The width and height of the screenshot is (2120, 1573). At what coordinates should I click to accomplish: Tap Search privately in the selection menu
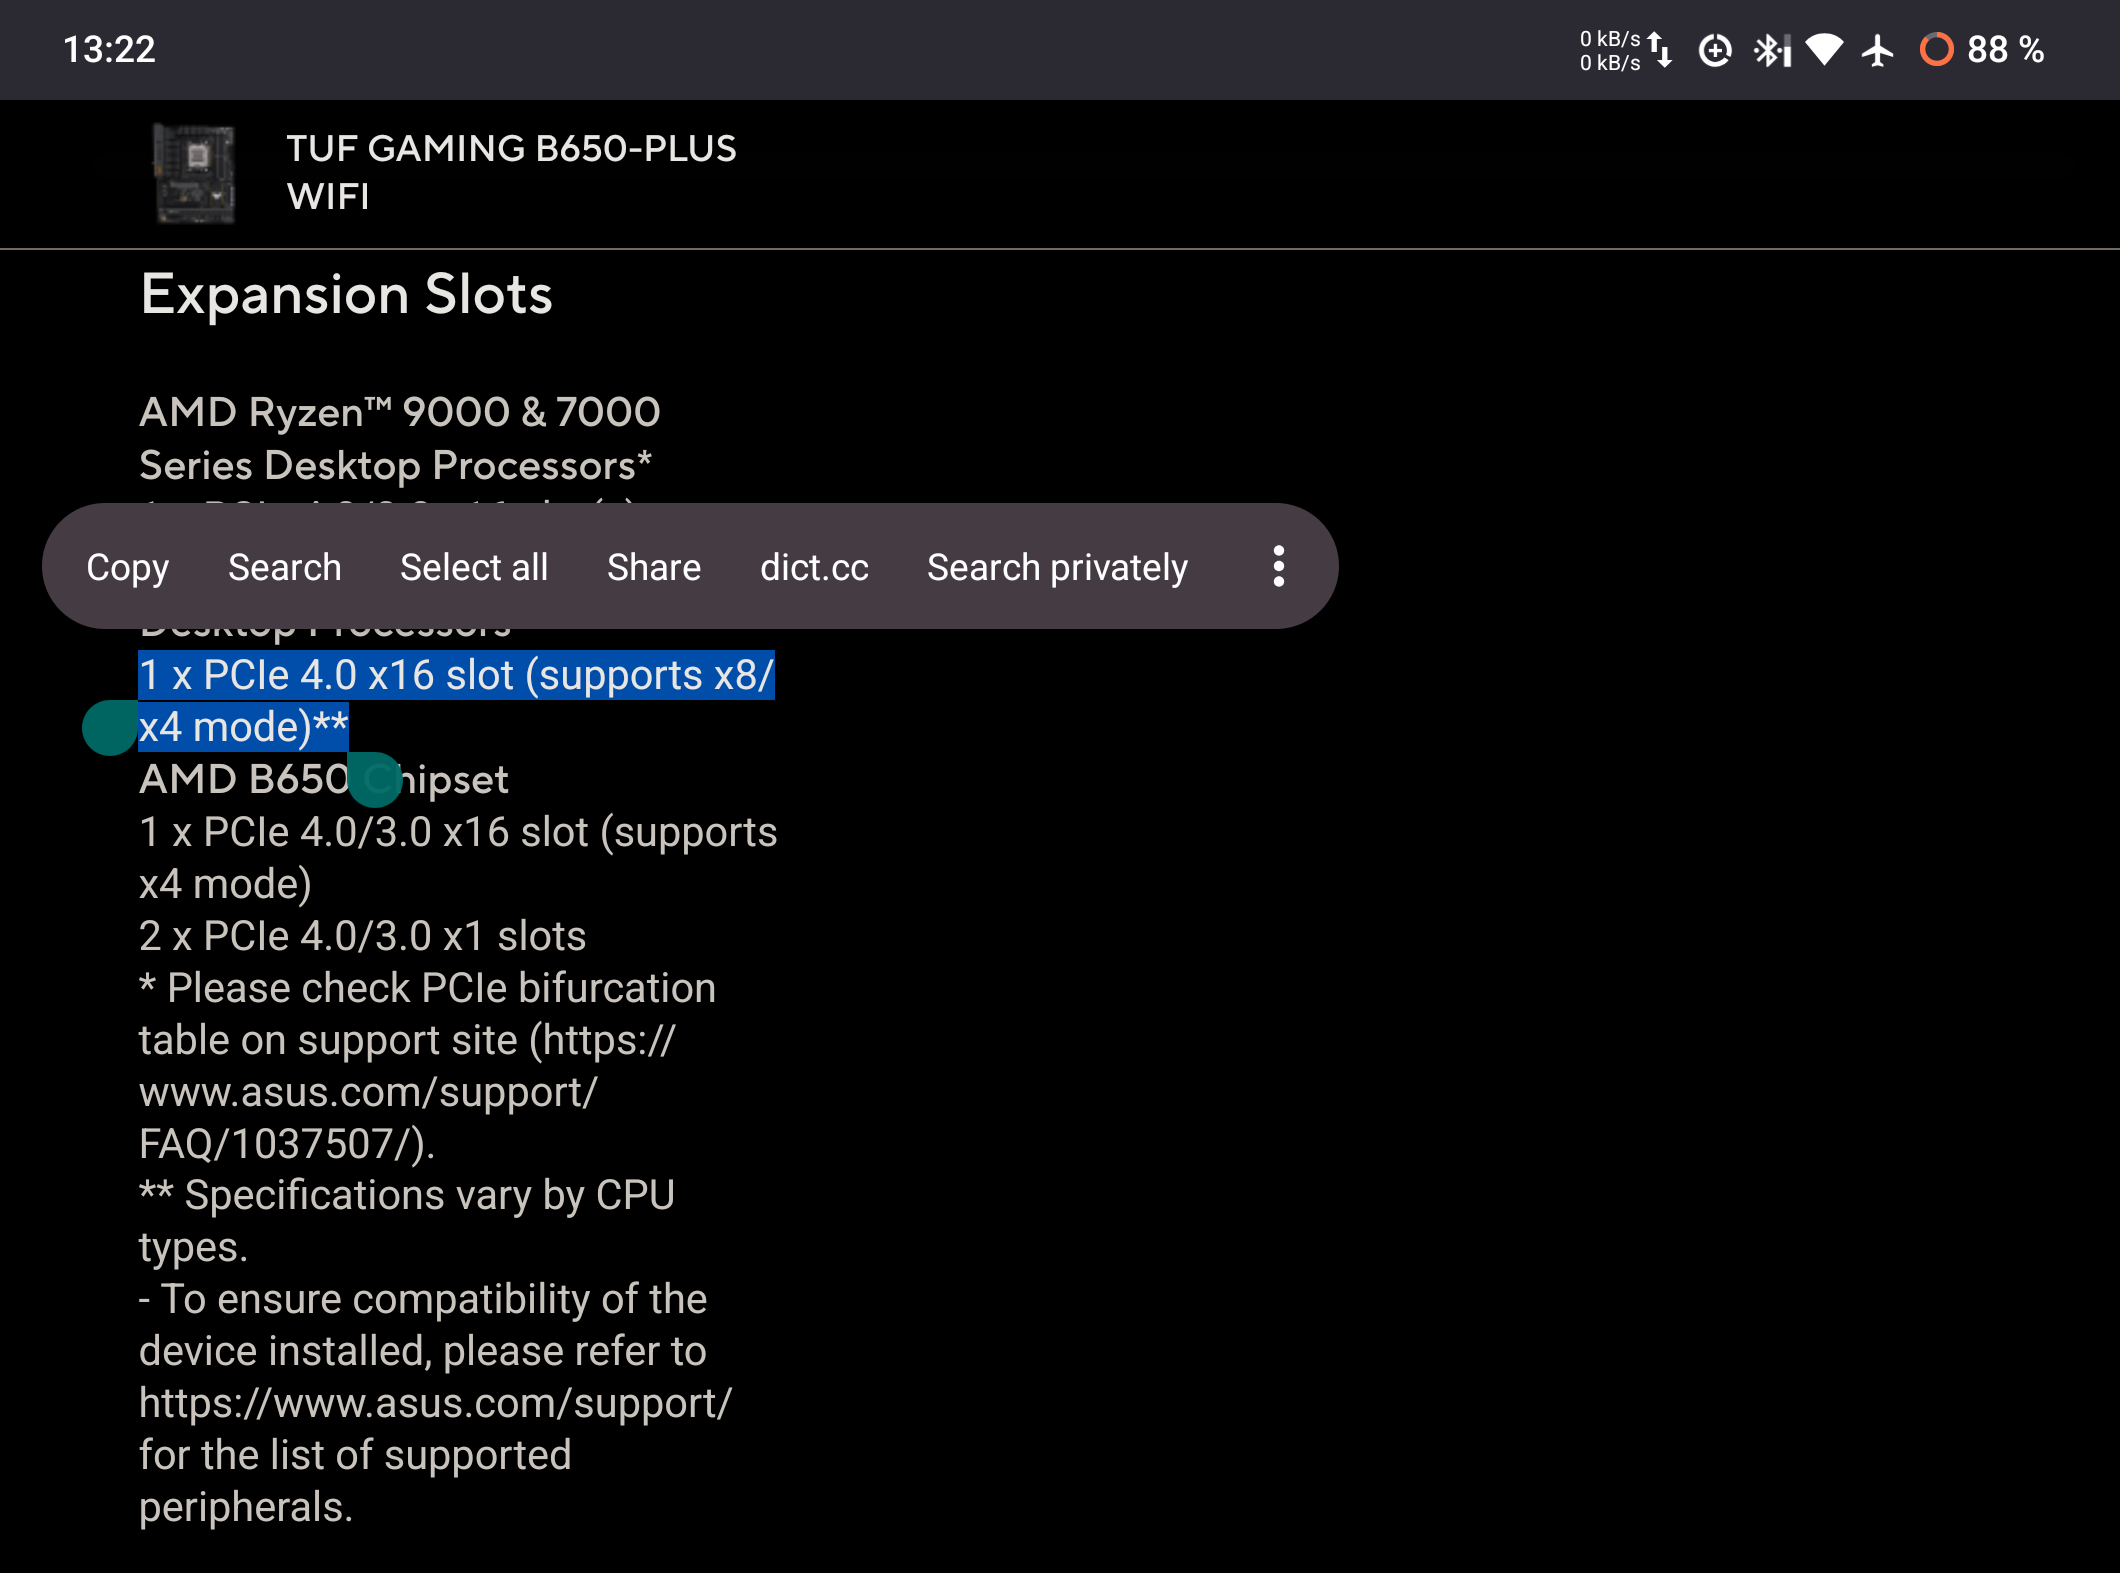click(1057, 567)
